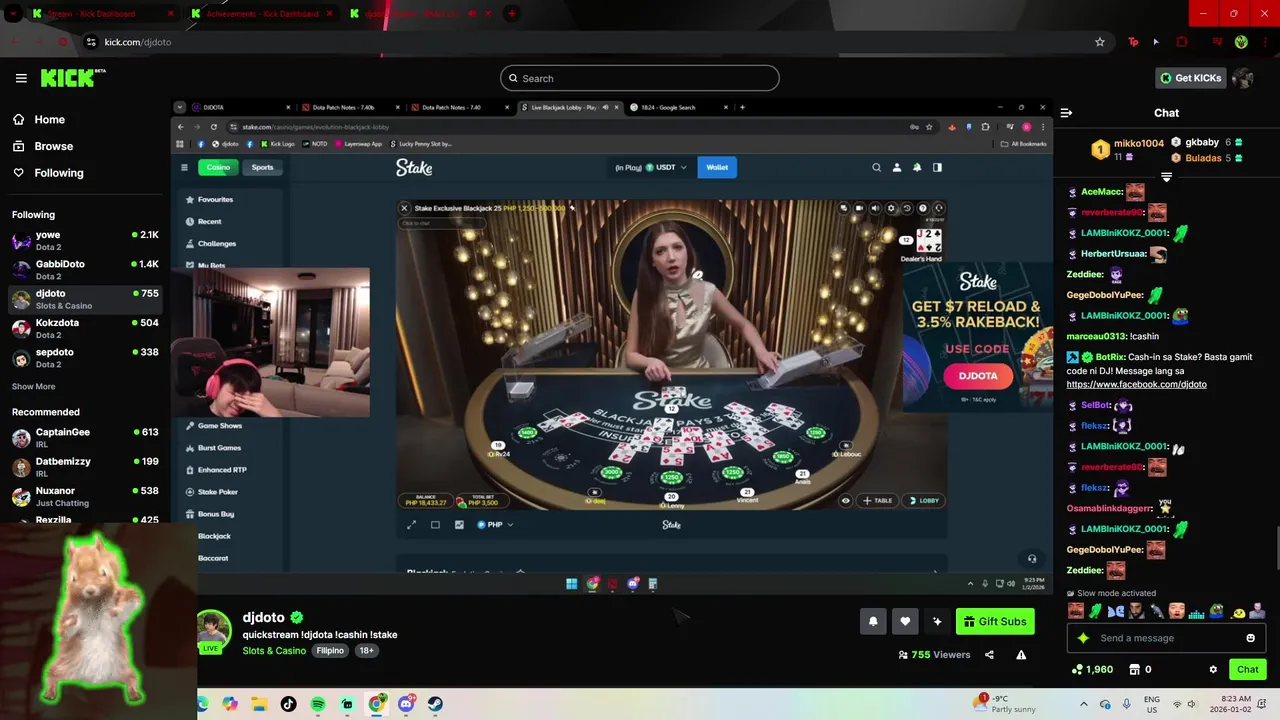
Task: Open the sepdoto channel in Following
Action: coord(86,357)
